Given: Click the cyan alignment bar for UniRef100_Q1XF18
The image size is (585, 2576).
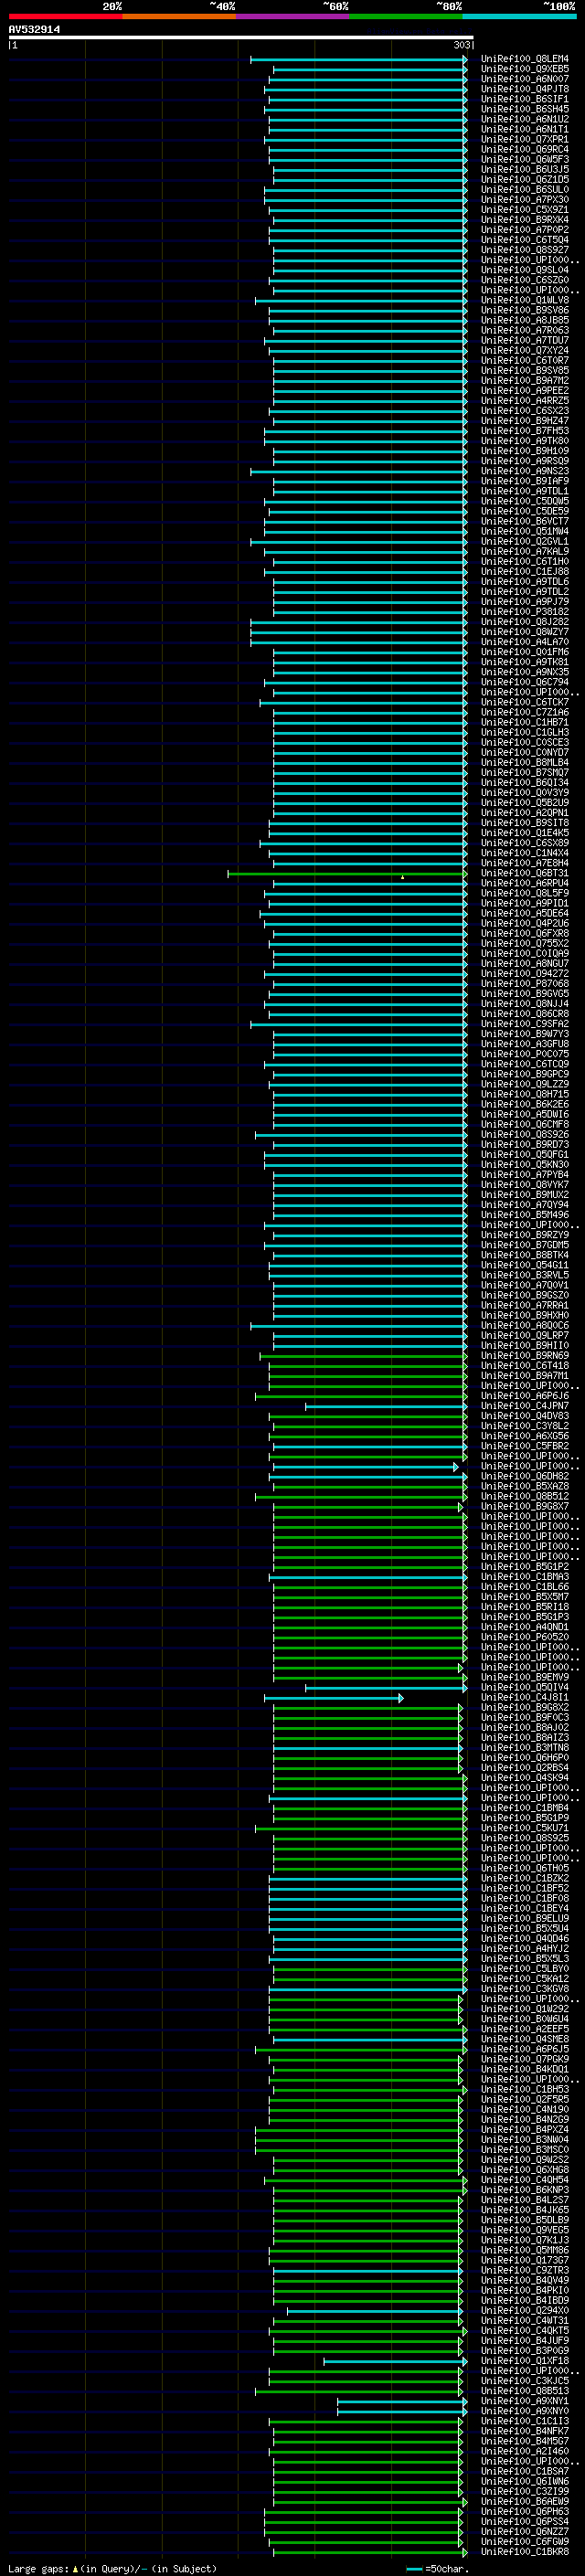Looking at the screenshot, I should (395, 2361).
